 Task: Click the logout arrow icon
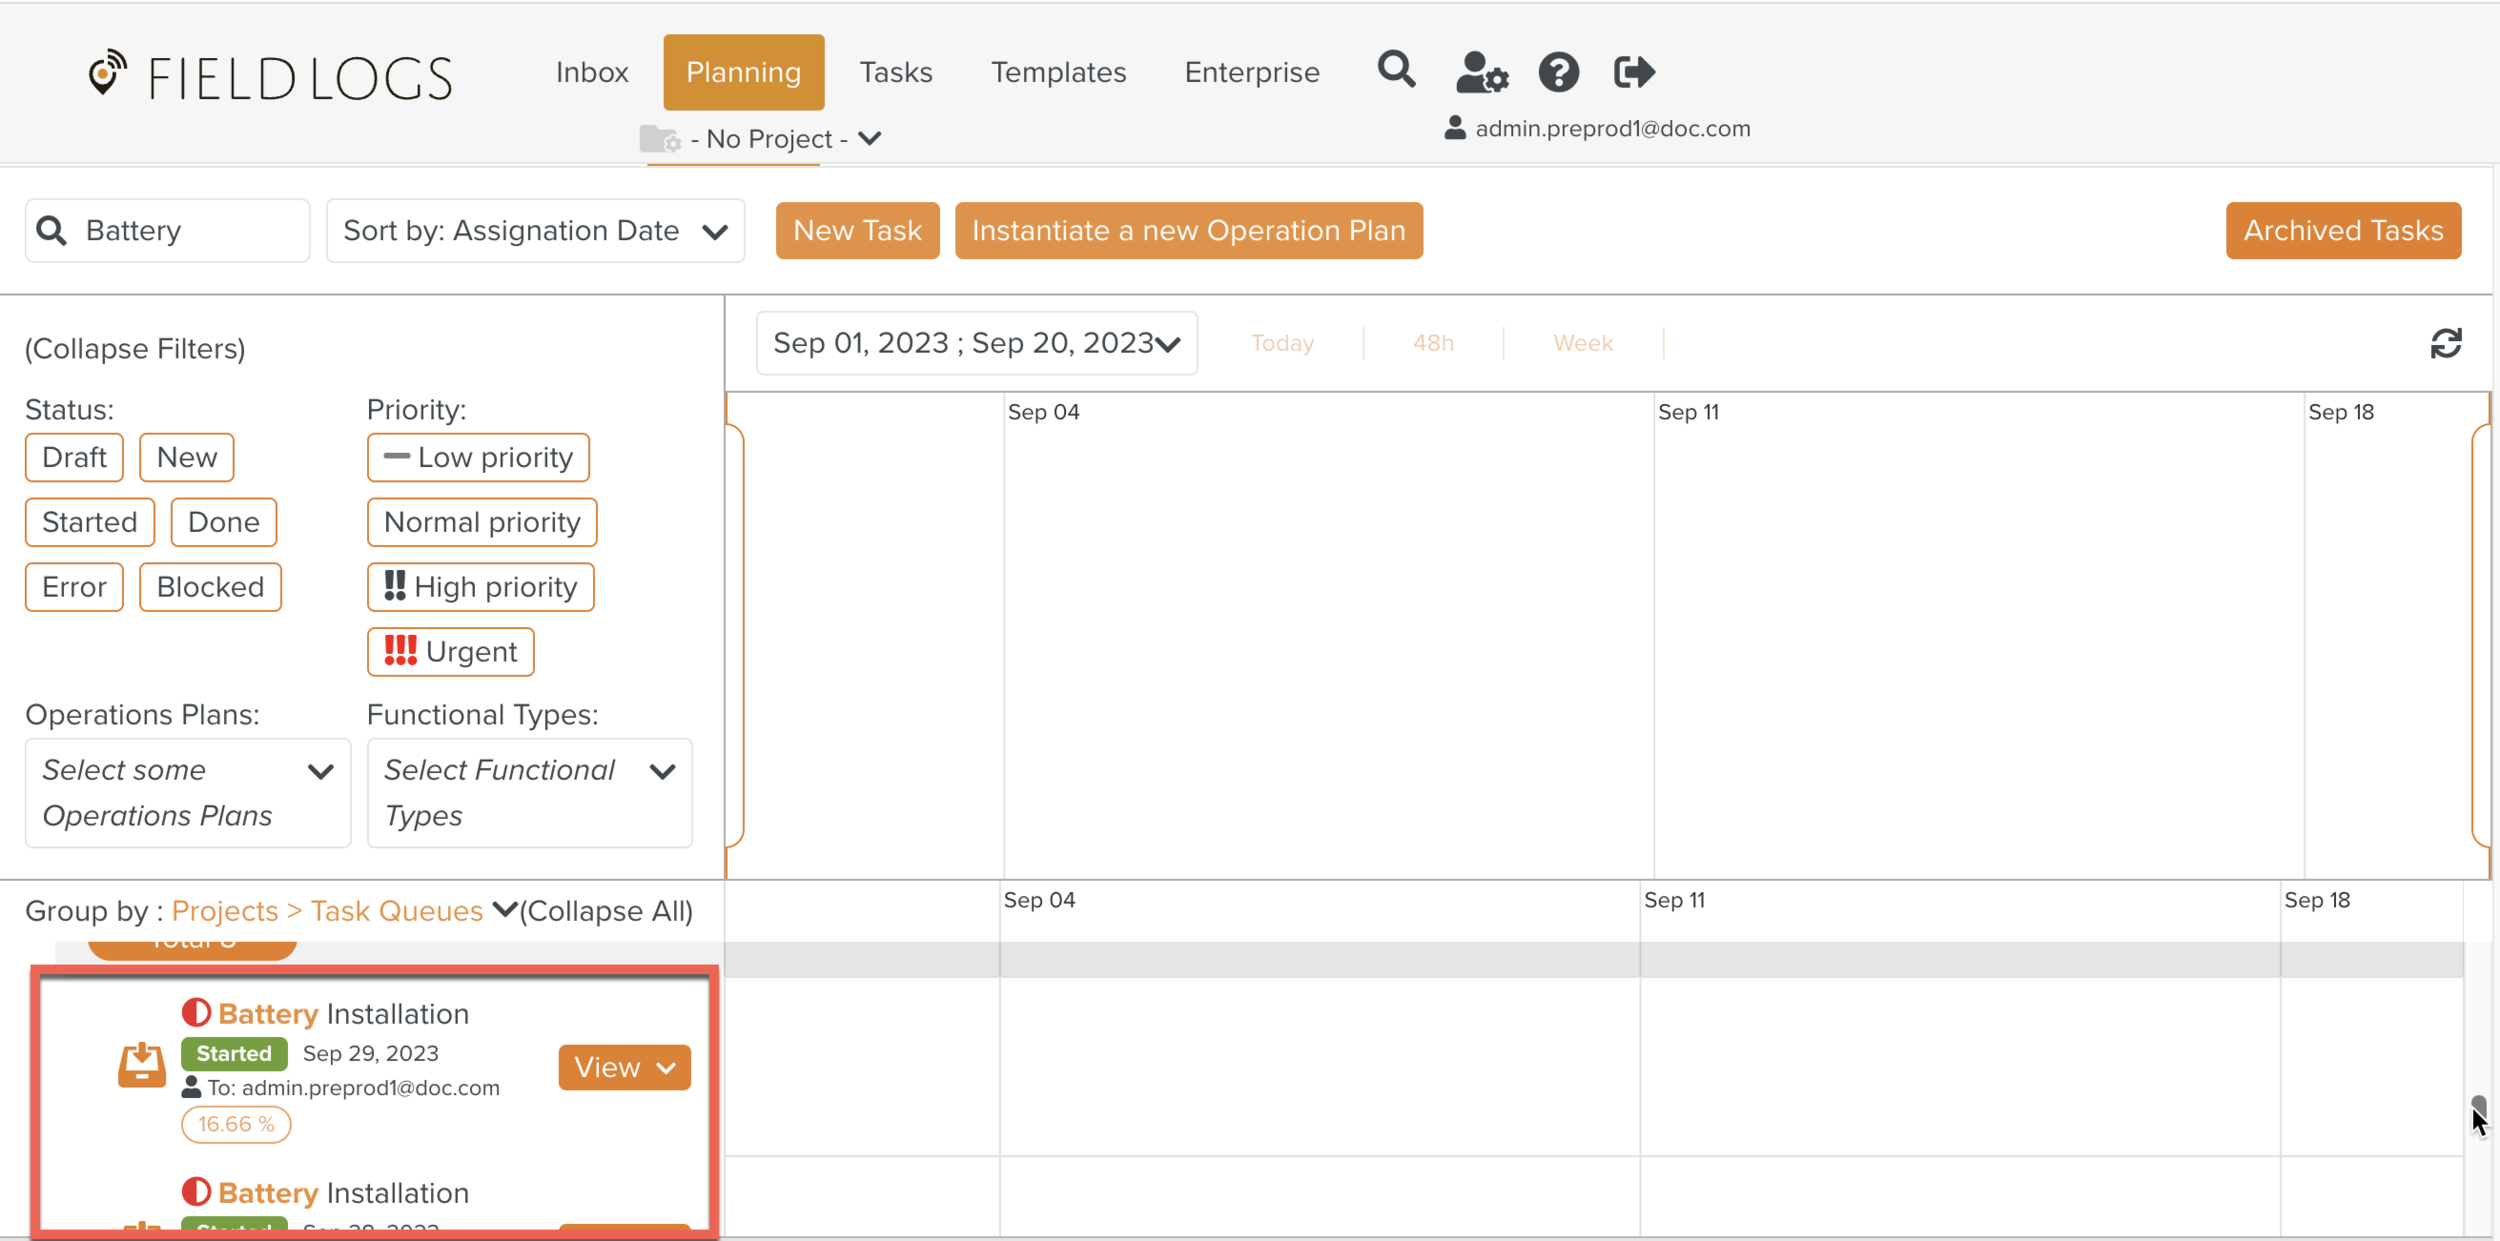[1634, 72]
